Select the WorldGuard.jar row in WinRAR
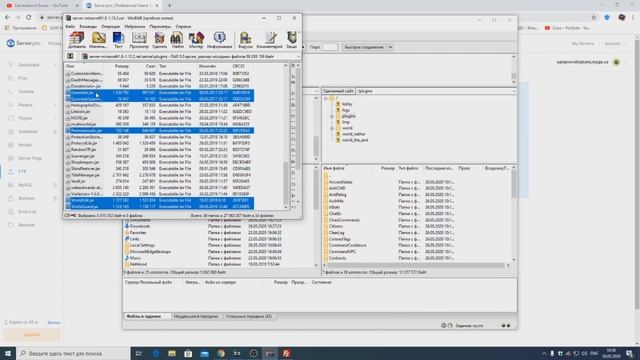The height and width of the screenshot is (360, 640). coord(159,207)
